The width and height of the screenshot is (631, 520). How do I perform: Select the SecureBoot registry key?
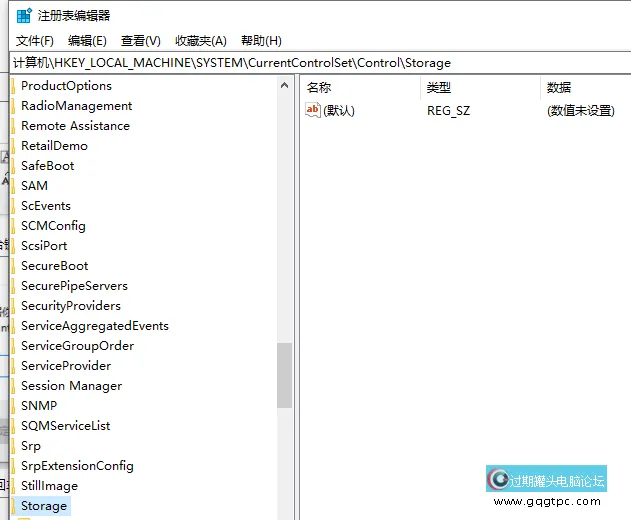54,266
